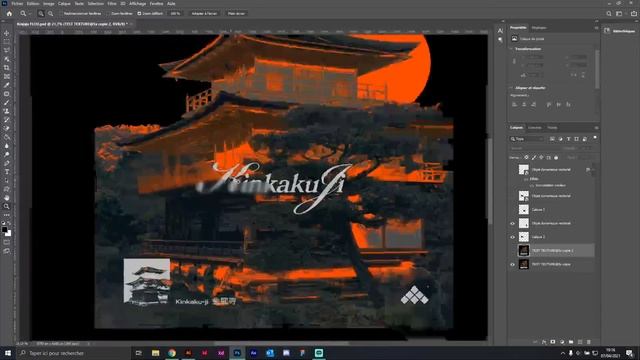640x360 pixels.
Task: Select the Pen tool
Action: [x=7, y=163]
